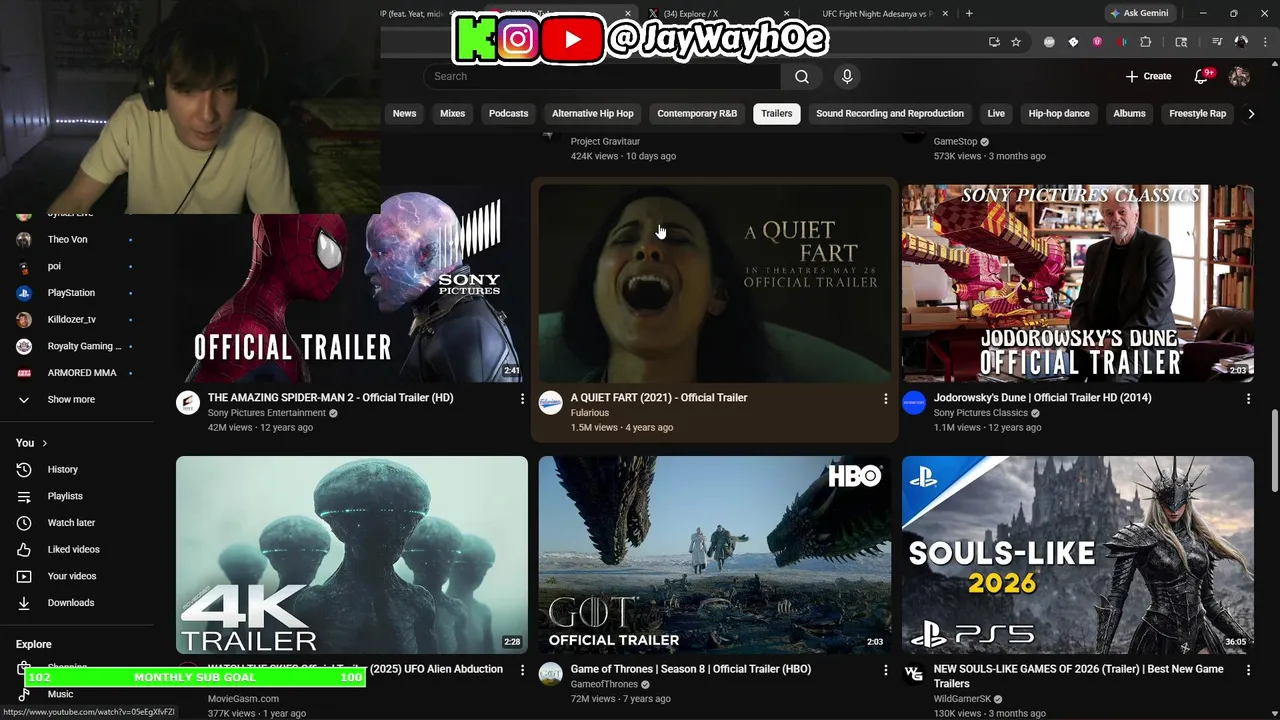Open more options for Jodorowsky's Dune video
Screen dimensions: 1280x720
(1248, 398)
